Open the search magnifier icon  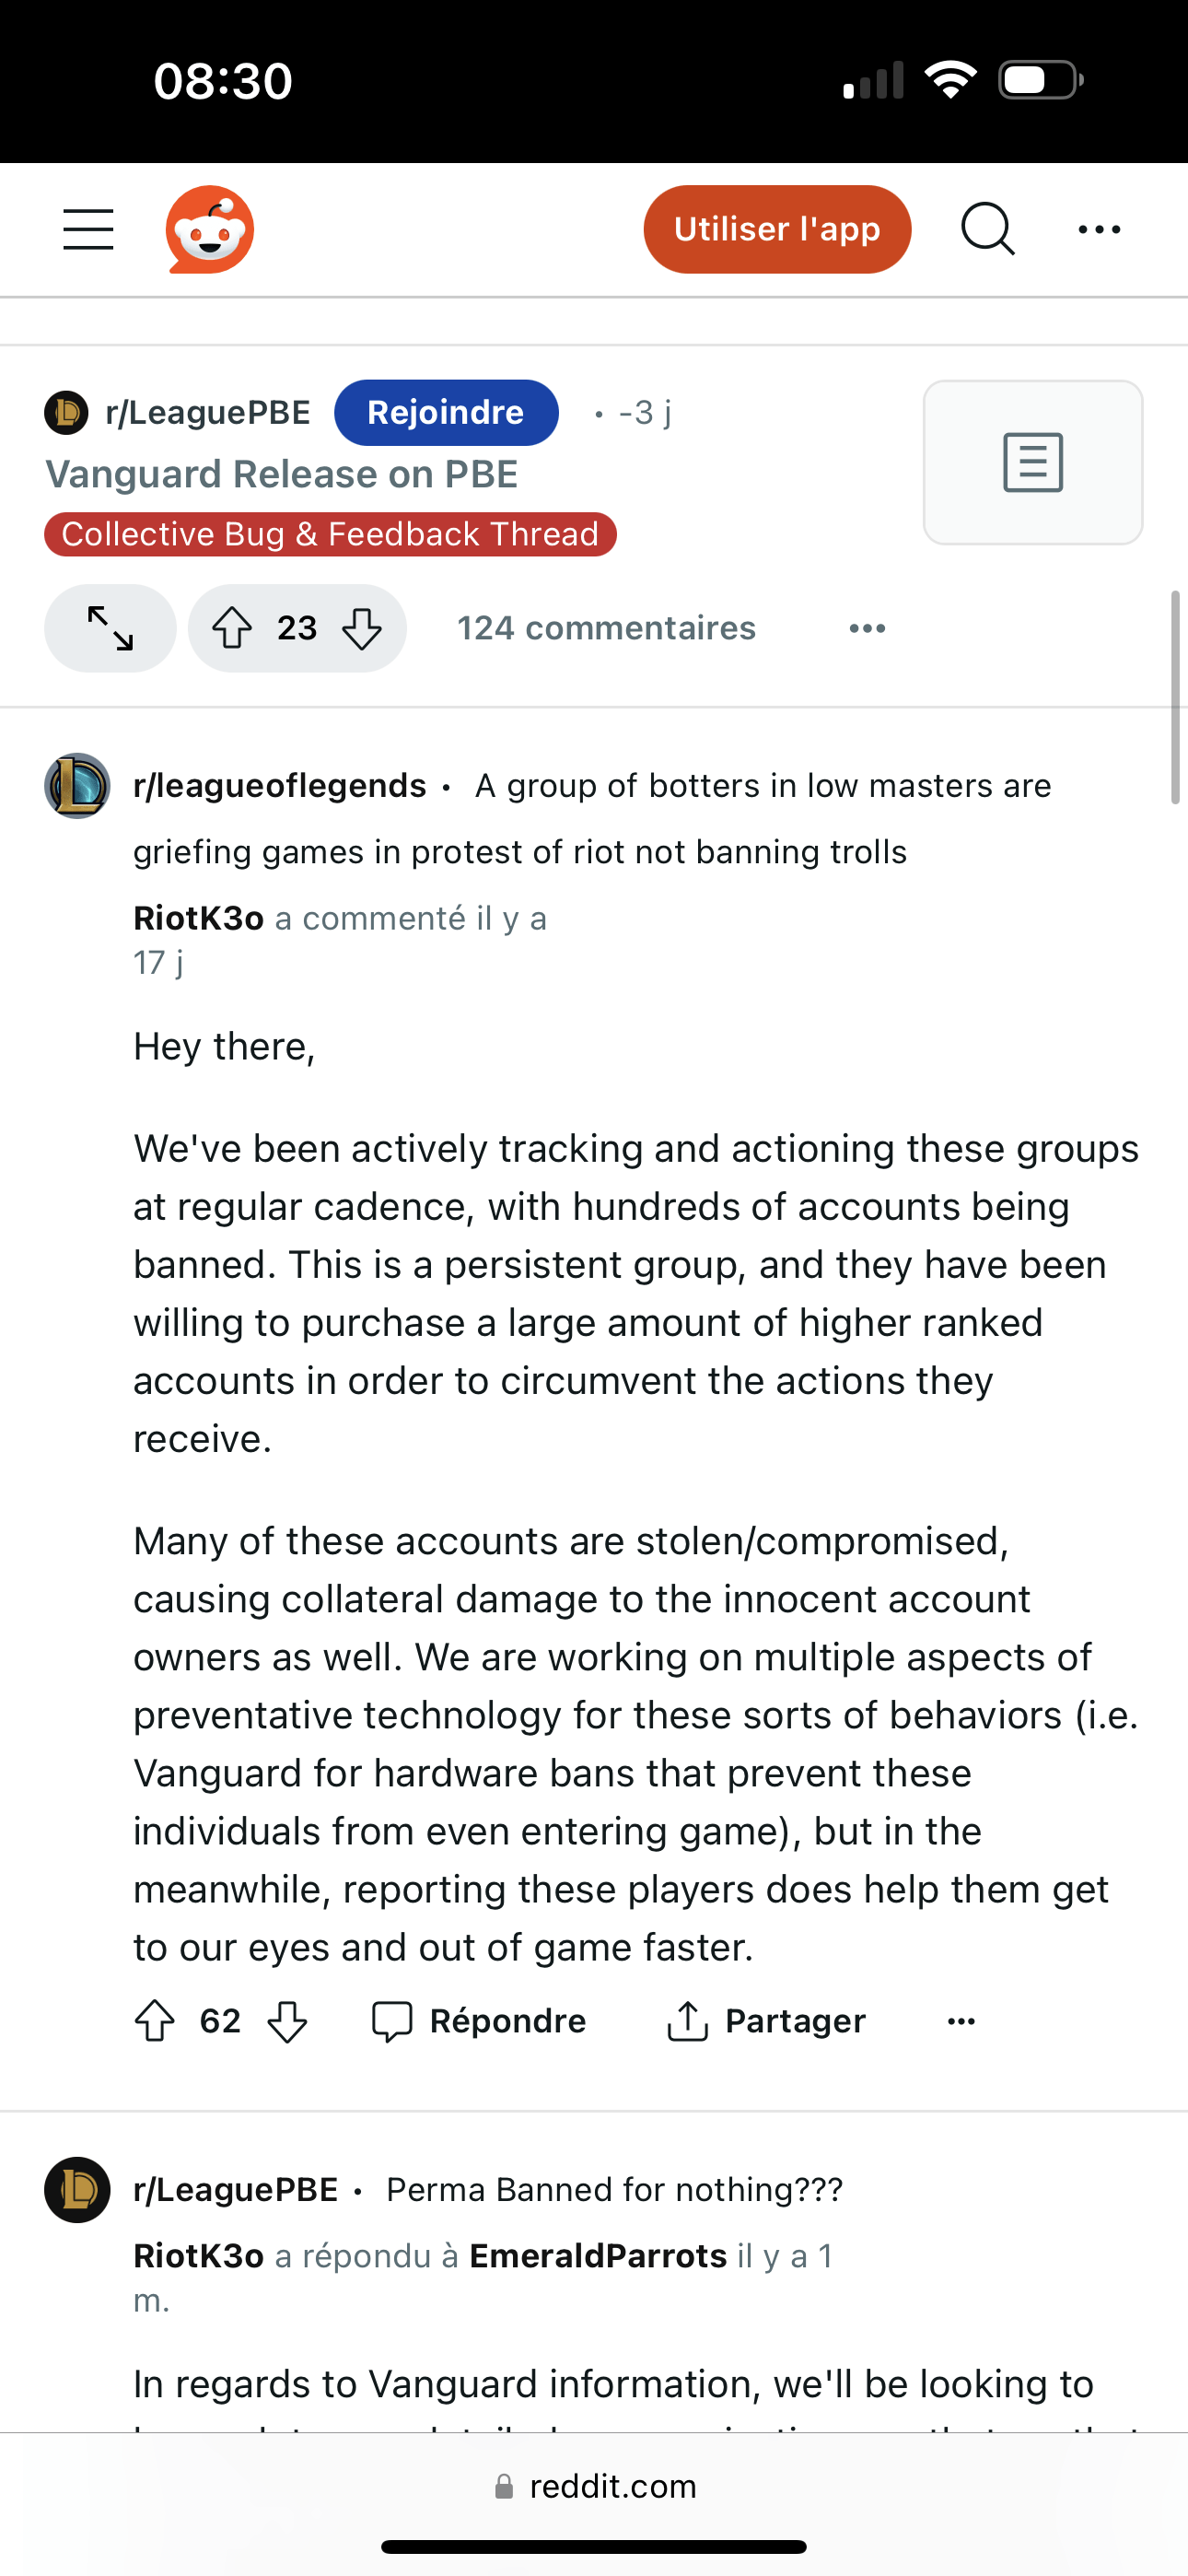click(x=988, y=229)
